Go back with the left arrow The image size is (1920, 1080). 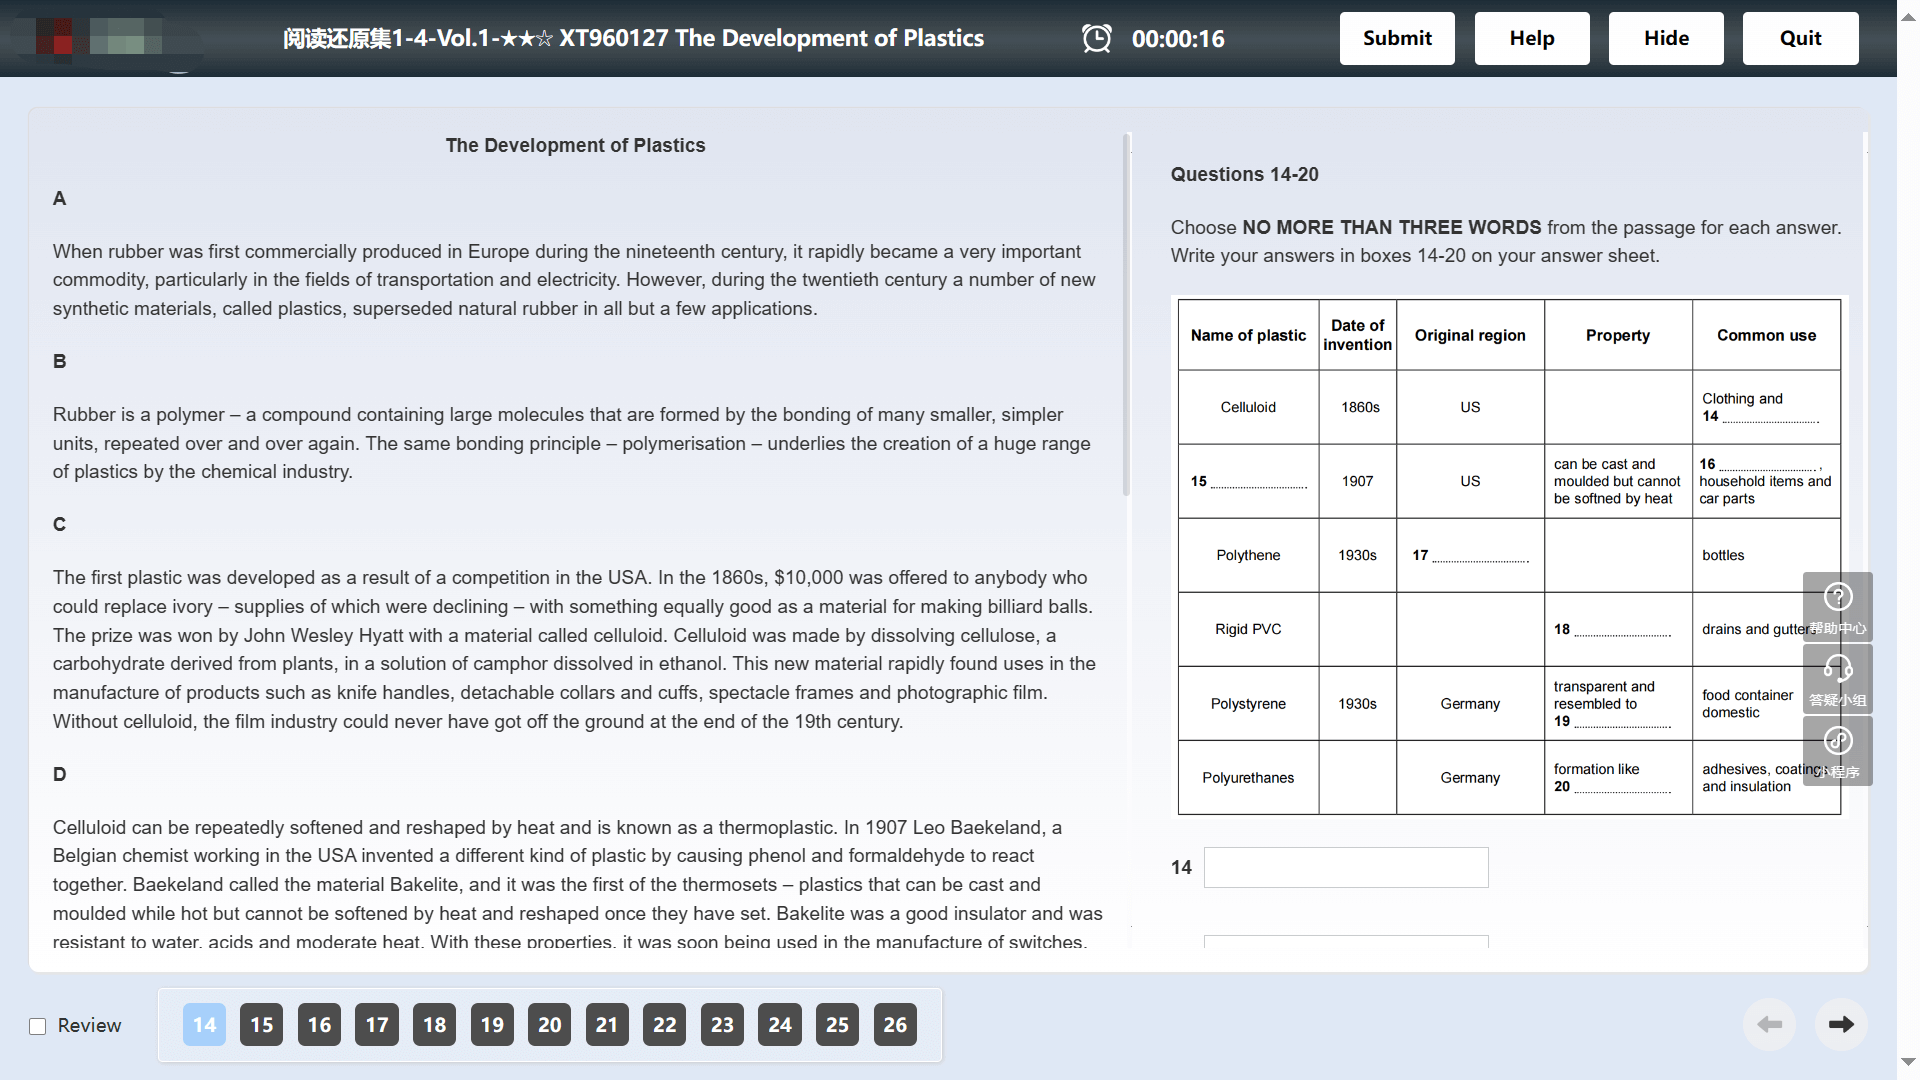tap(1769, 1024)
